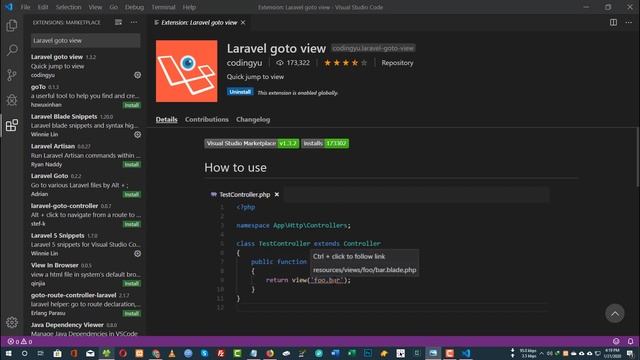Close the Extension: Laravel goto view tab
This screenshot has width=640, height=360.
click(x=243, y=22)
